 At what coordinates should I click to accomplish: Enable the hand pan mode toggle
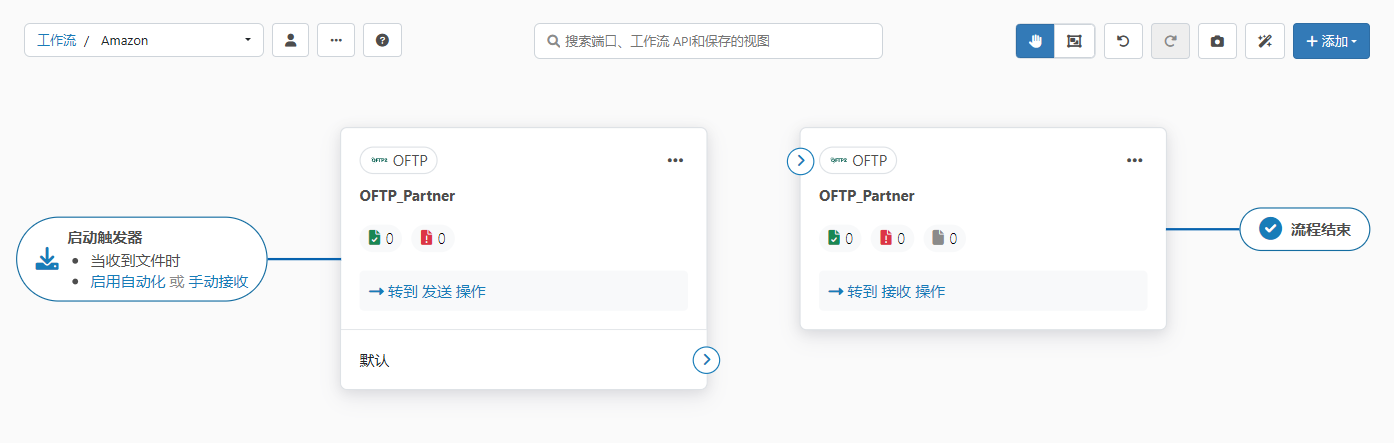(1035, 41)
